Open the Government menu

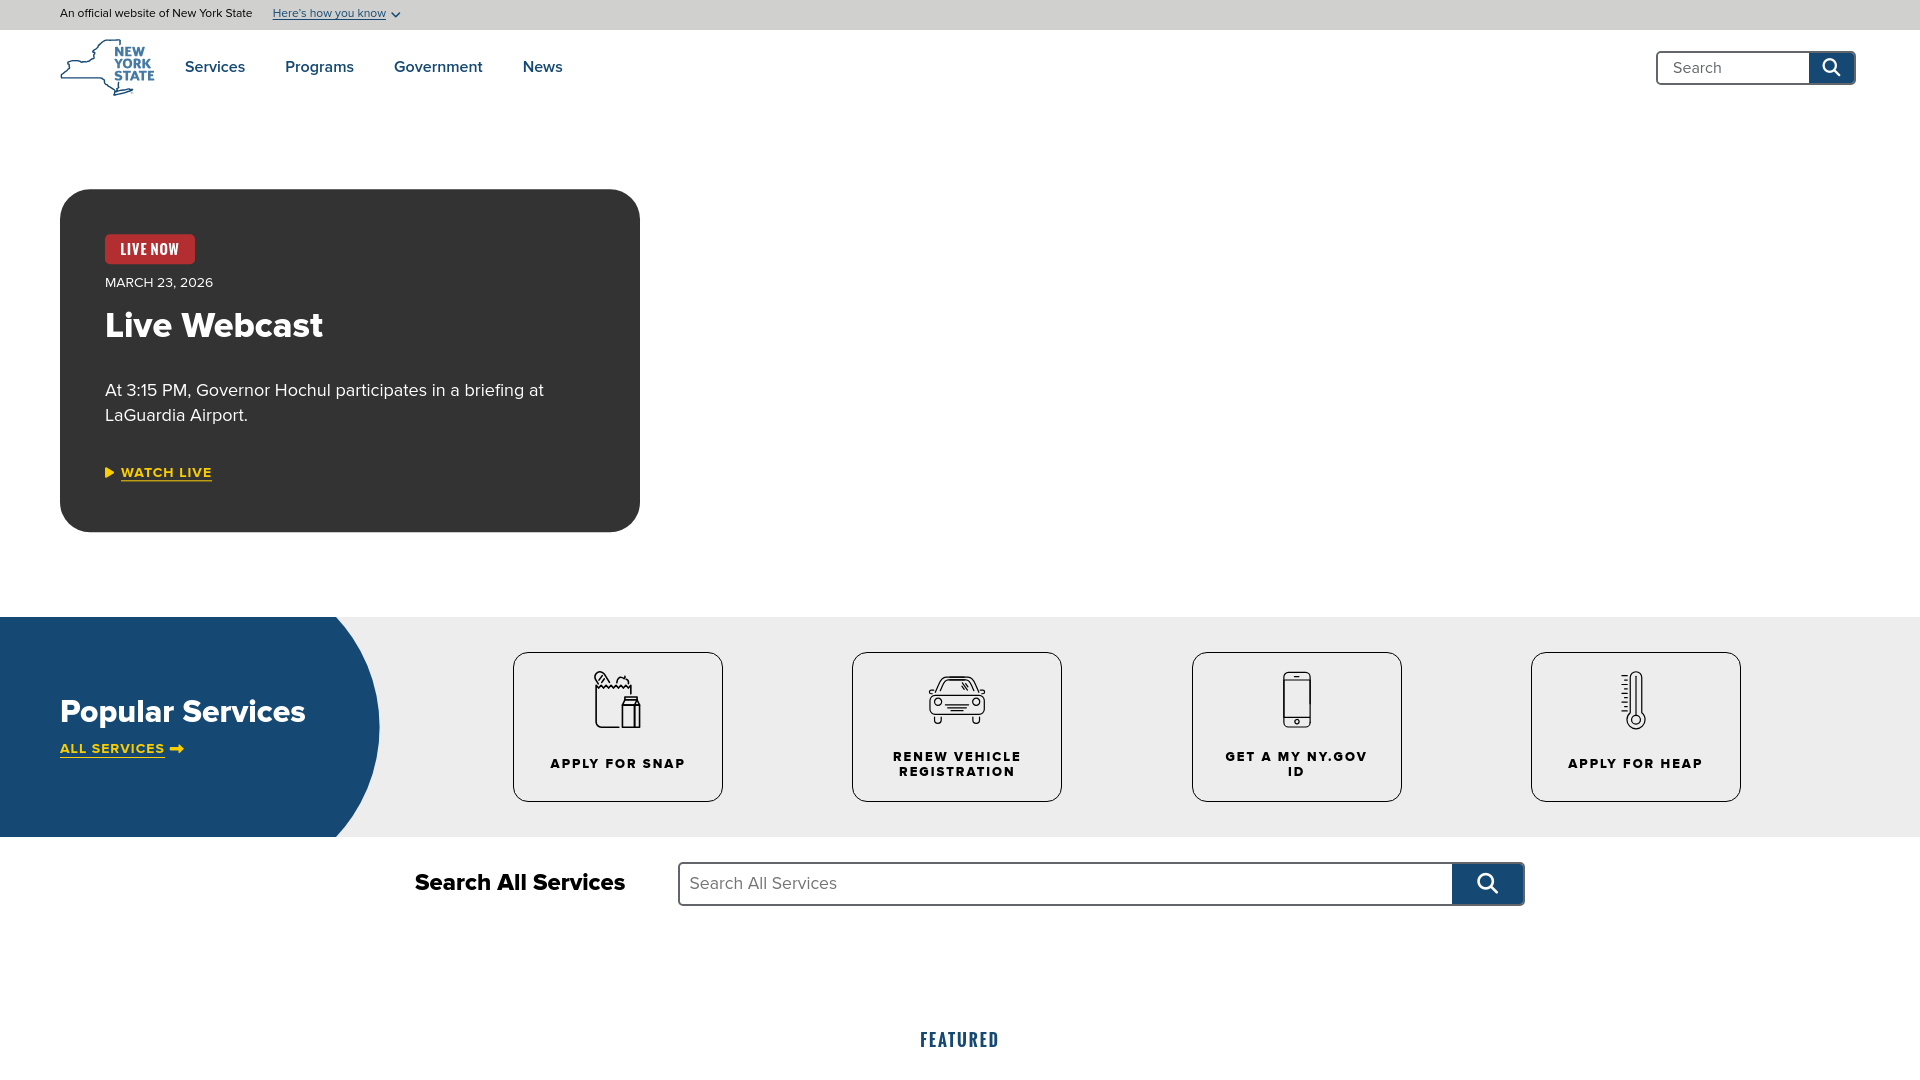coord(438,67)
